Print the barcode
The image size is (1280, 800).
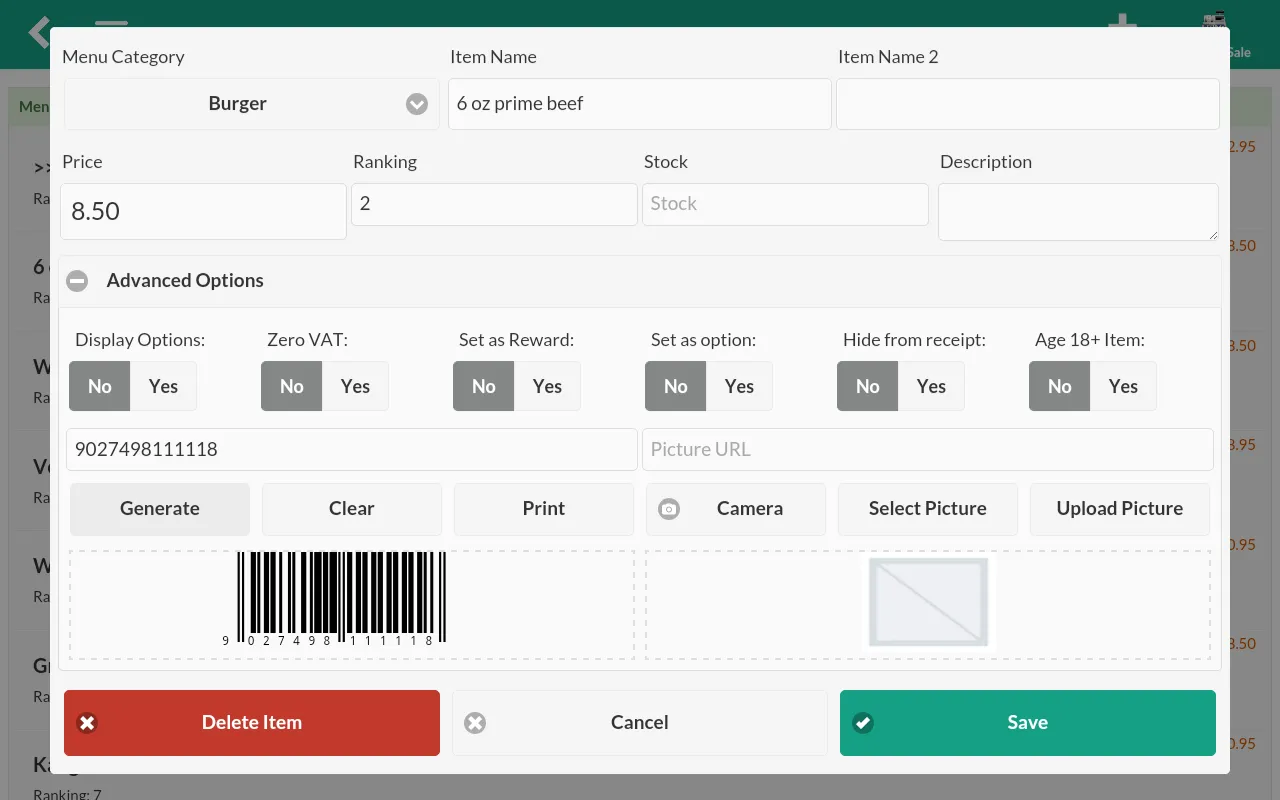click(x=543, y=509)
